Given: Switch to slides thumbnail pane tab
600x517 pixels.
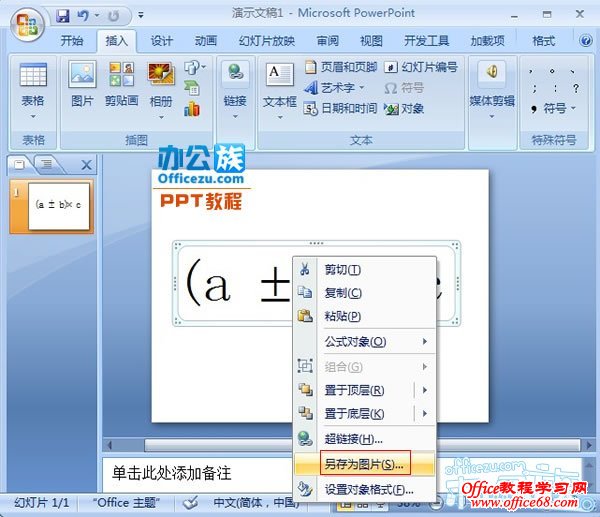Looking at the screenshot, I should point(19,165).
